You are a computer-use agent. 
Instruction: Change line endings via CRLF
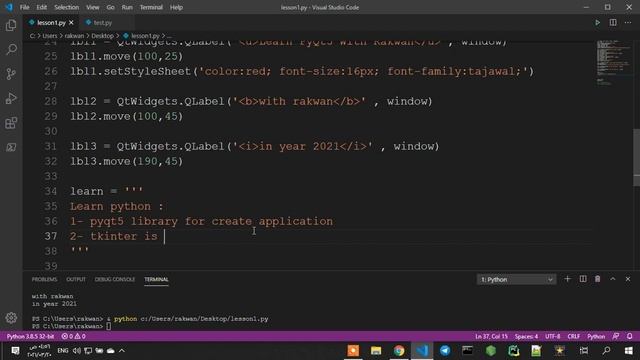(x=573, y=336)
